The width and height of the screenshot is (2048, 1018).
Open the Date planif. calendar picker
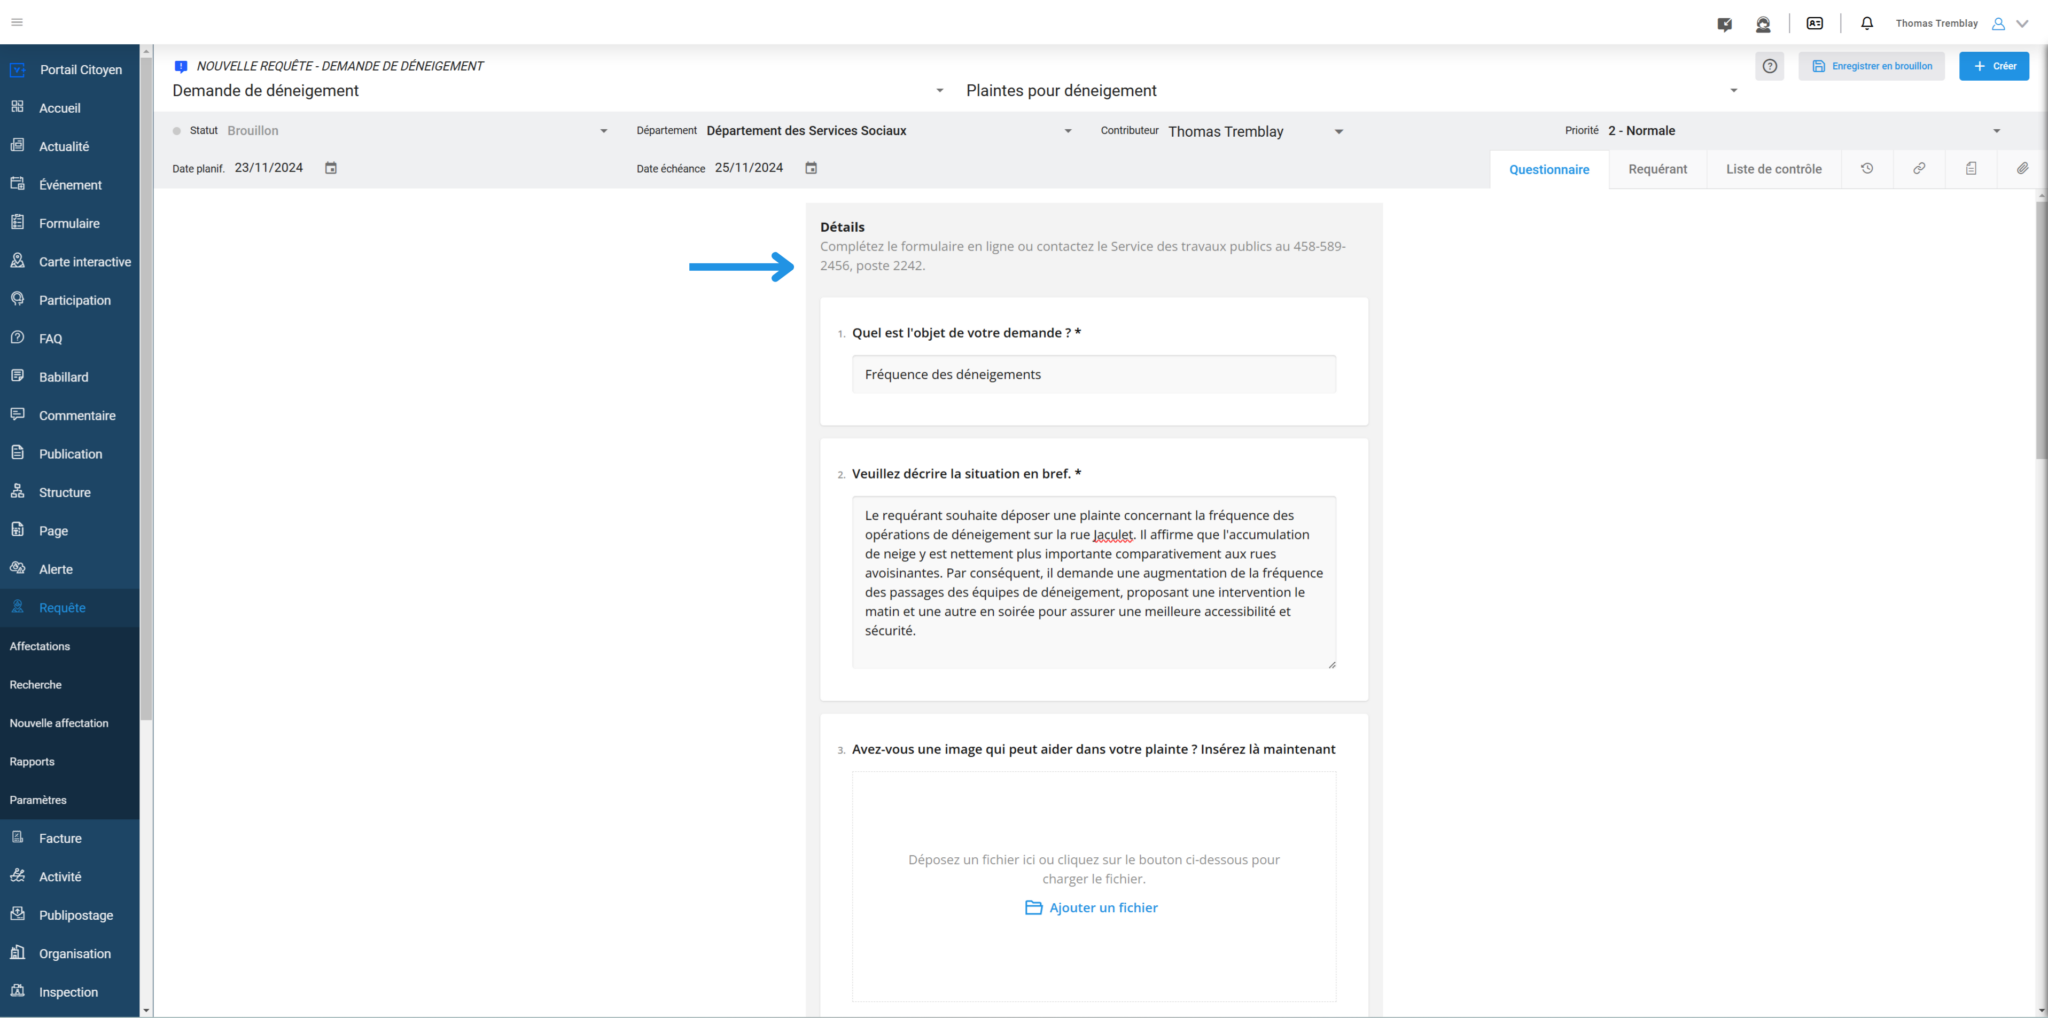click(331, 168)
